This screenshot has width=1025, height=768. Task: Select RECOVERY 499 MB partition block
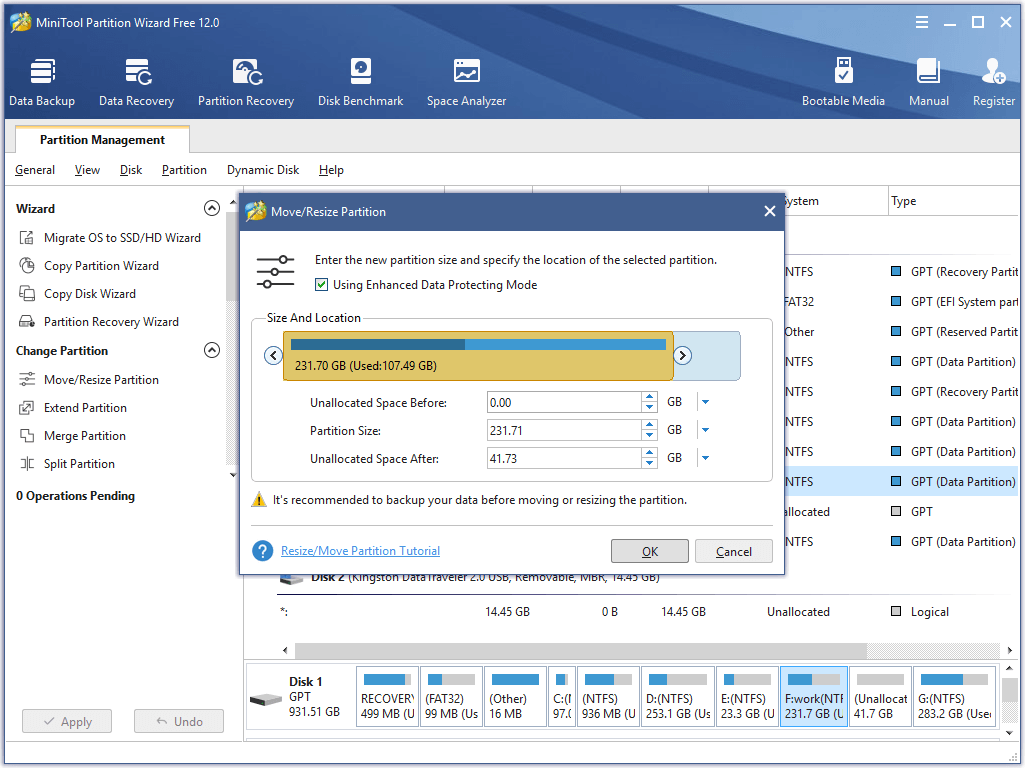click(388, 697)
